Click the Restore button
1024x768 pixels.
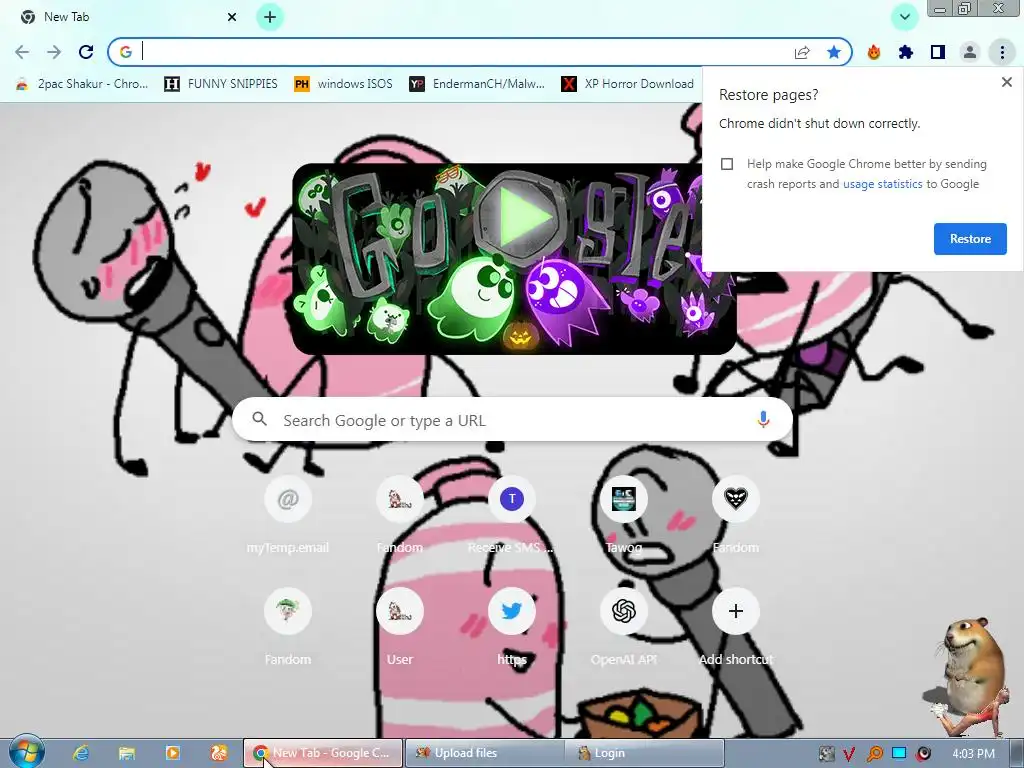[x=970, y=238]
